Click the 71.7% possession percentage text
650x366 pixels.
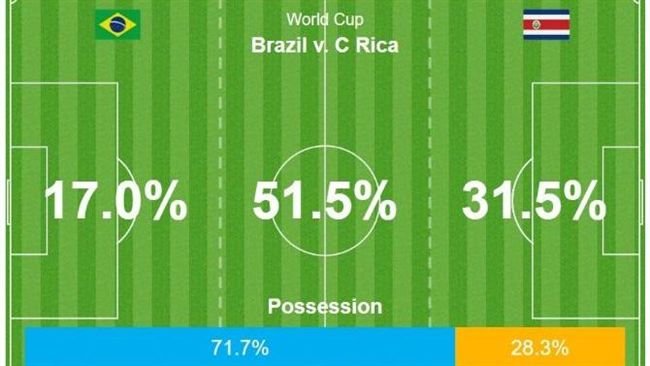(240, 348)
